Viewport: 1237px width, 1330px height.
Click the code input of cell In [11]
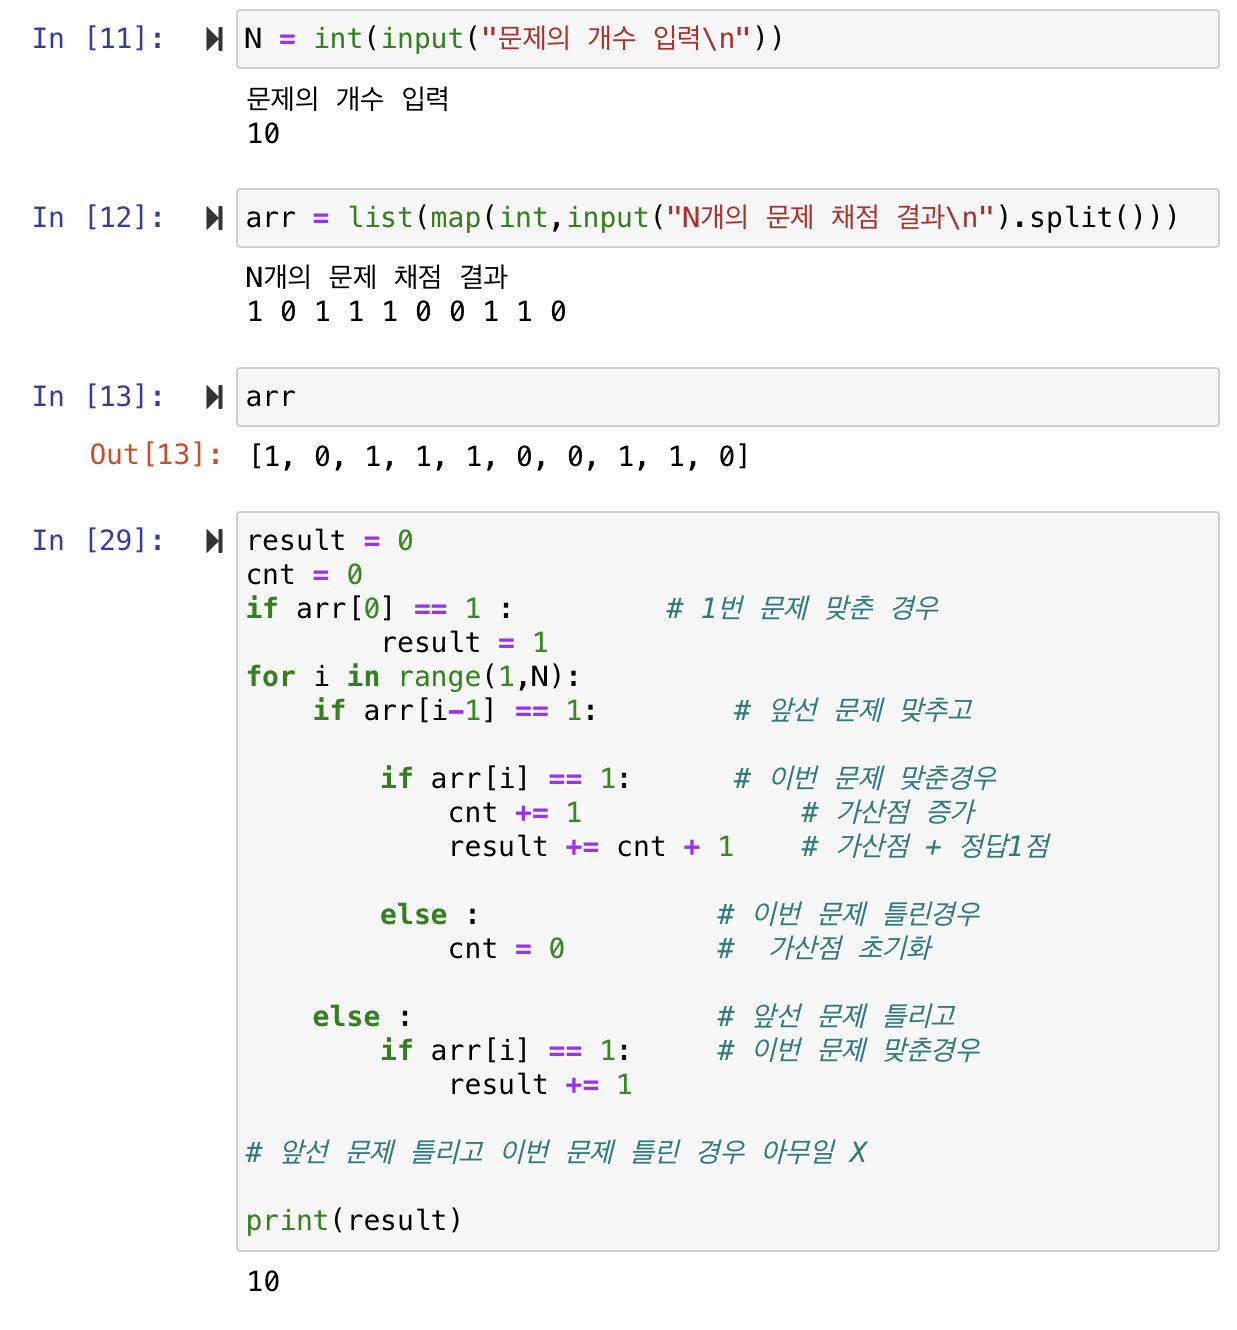727,39
